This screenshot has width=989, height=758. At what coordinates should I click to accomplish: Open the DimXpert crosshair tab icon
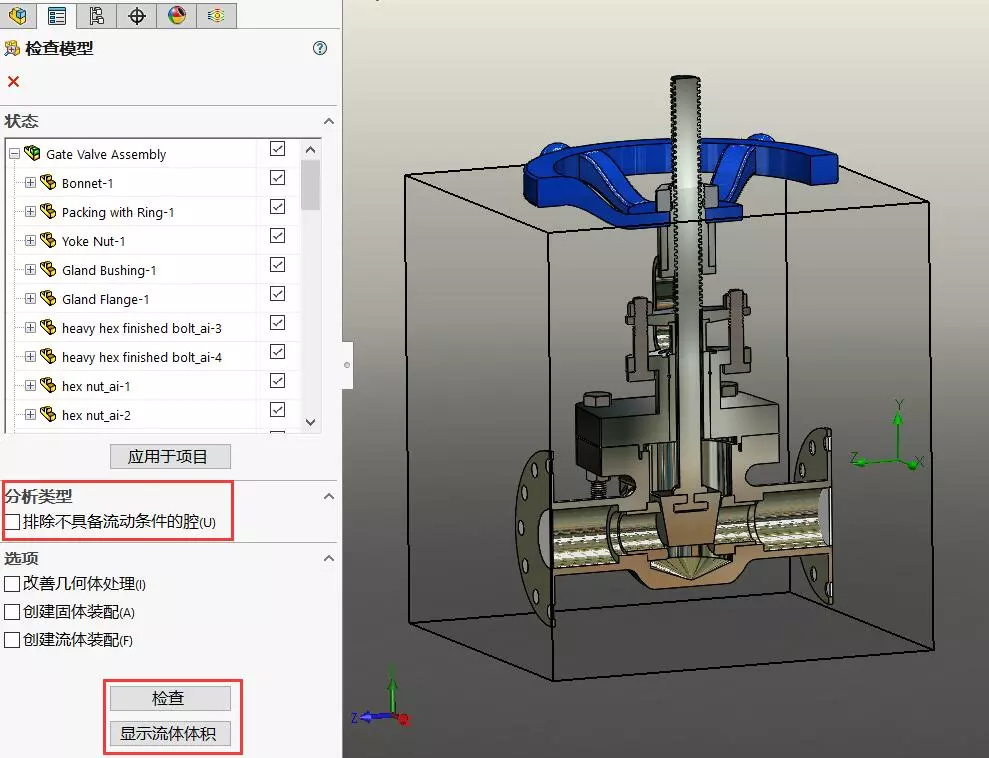[137, 15]
